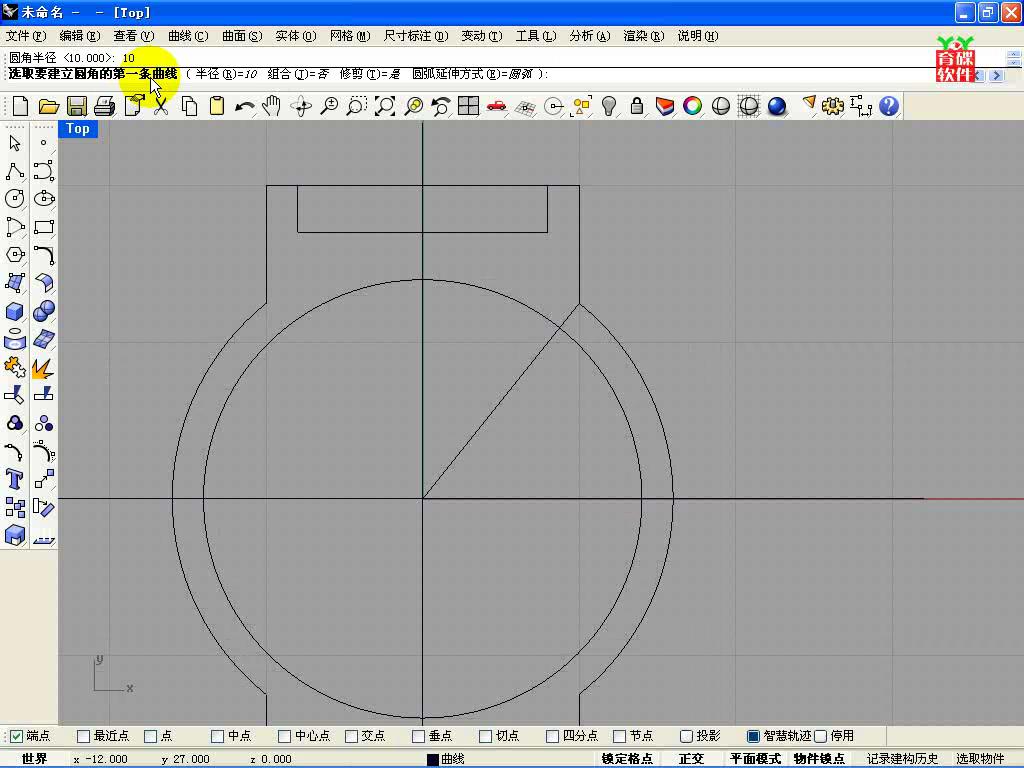Enable the 最近点 osnap checkbox
The image size is (1024, 768).
(x=84, y=736)
